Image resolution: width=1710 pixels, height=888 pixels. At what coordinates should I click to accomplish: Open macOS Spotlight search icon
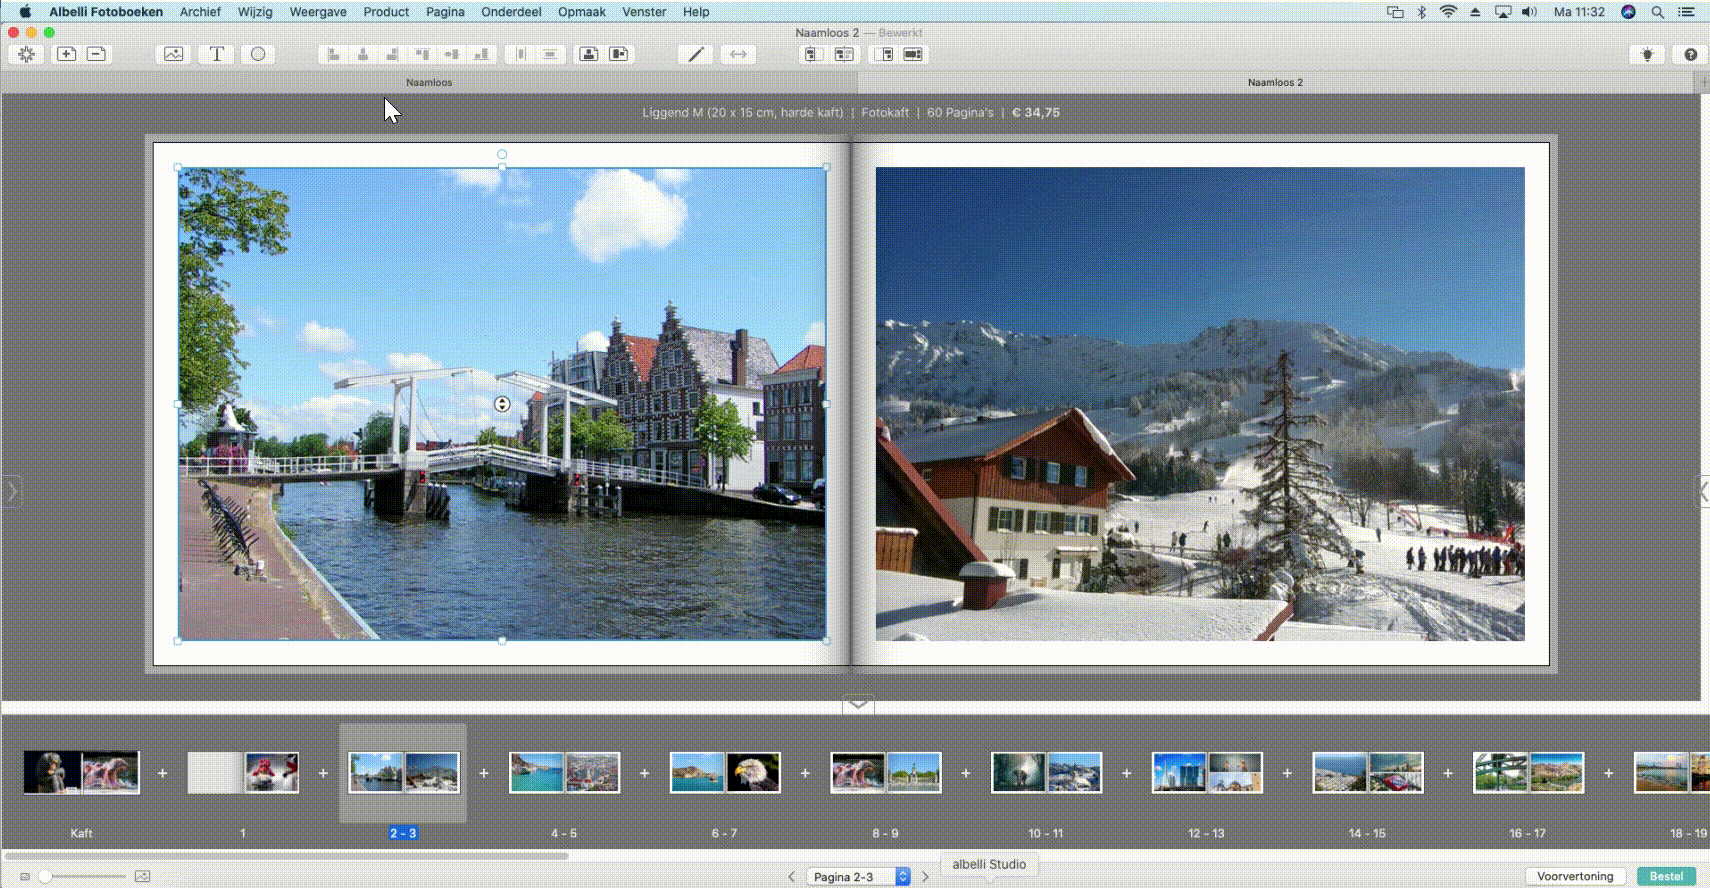click(1657, 12)
